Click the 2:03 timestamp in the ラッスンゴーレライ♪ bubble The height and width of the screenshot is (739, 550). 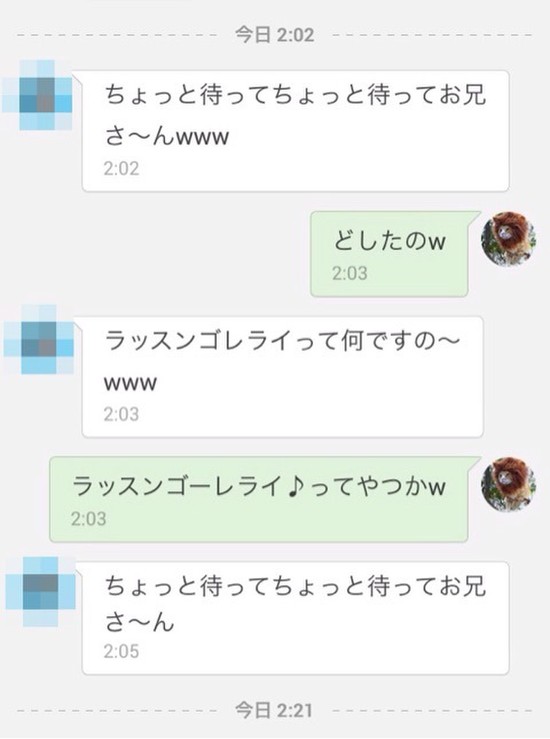(x=89, y=519)
